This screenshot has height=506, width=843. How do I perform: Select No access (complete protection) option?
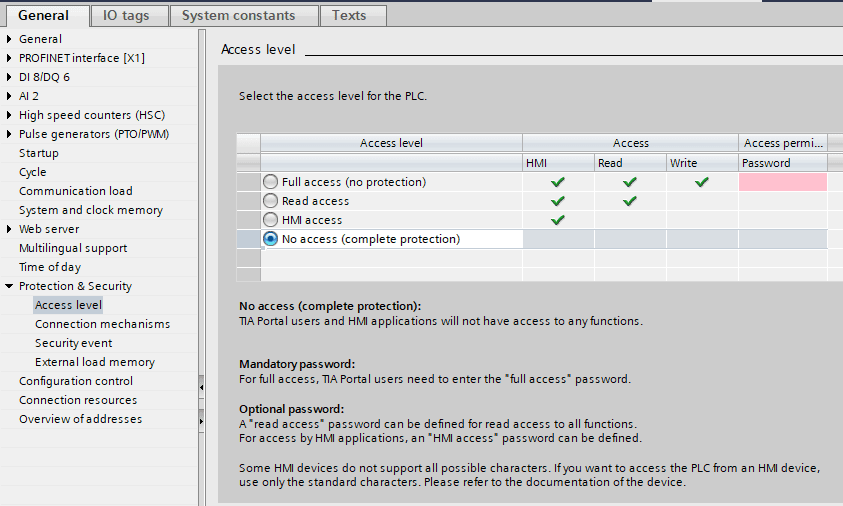(270, 239)
